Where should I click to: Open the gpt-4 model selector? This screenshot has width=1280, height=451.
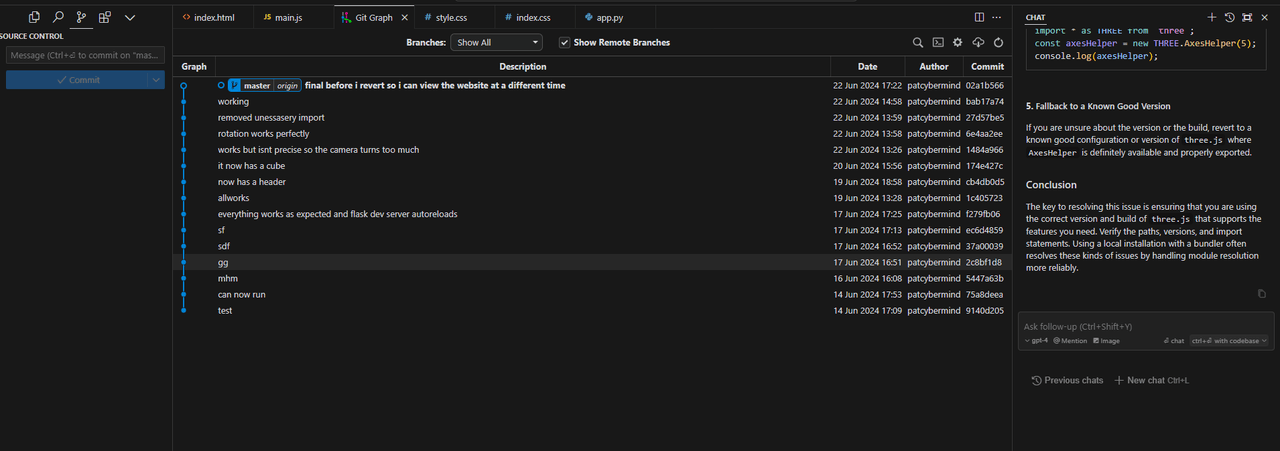[1036, 341]
